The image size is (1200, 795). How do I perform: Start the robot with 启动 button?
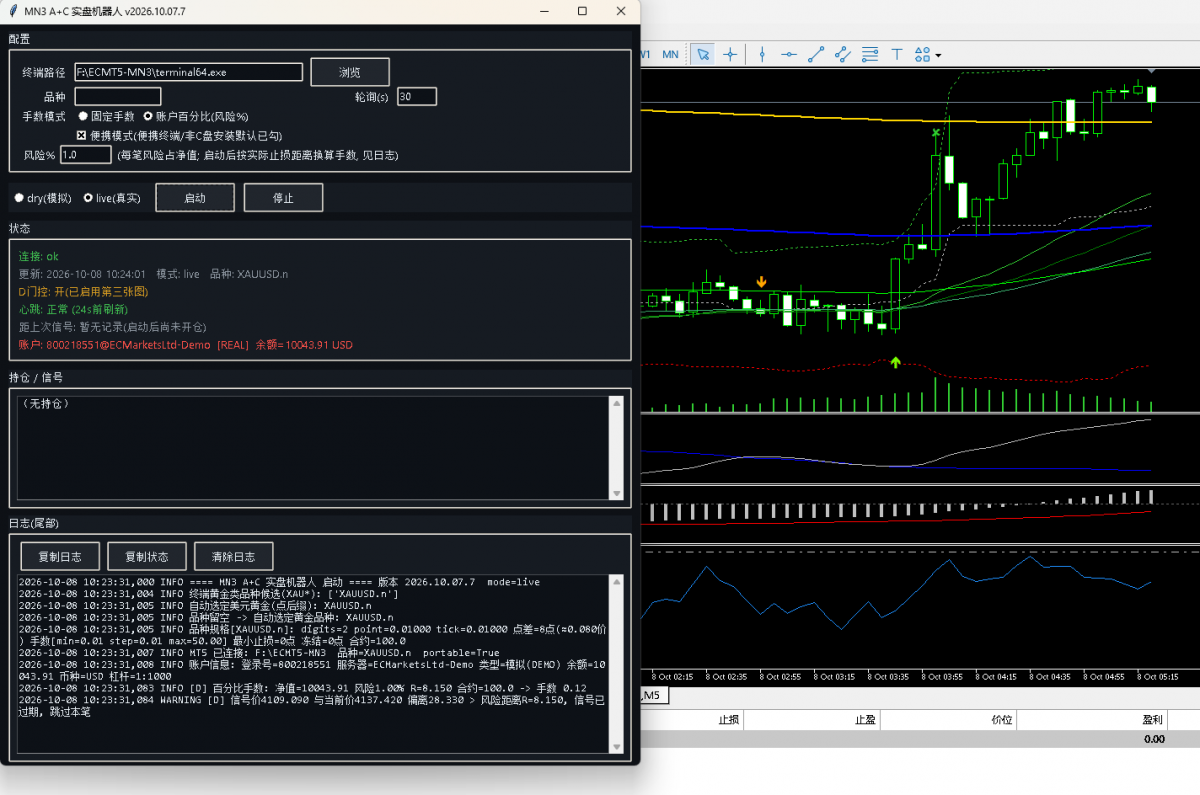[x=195, y=198]
